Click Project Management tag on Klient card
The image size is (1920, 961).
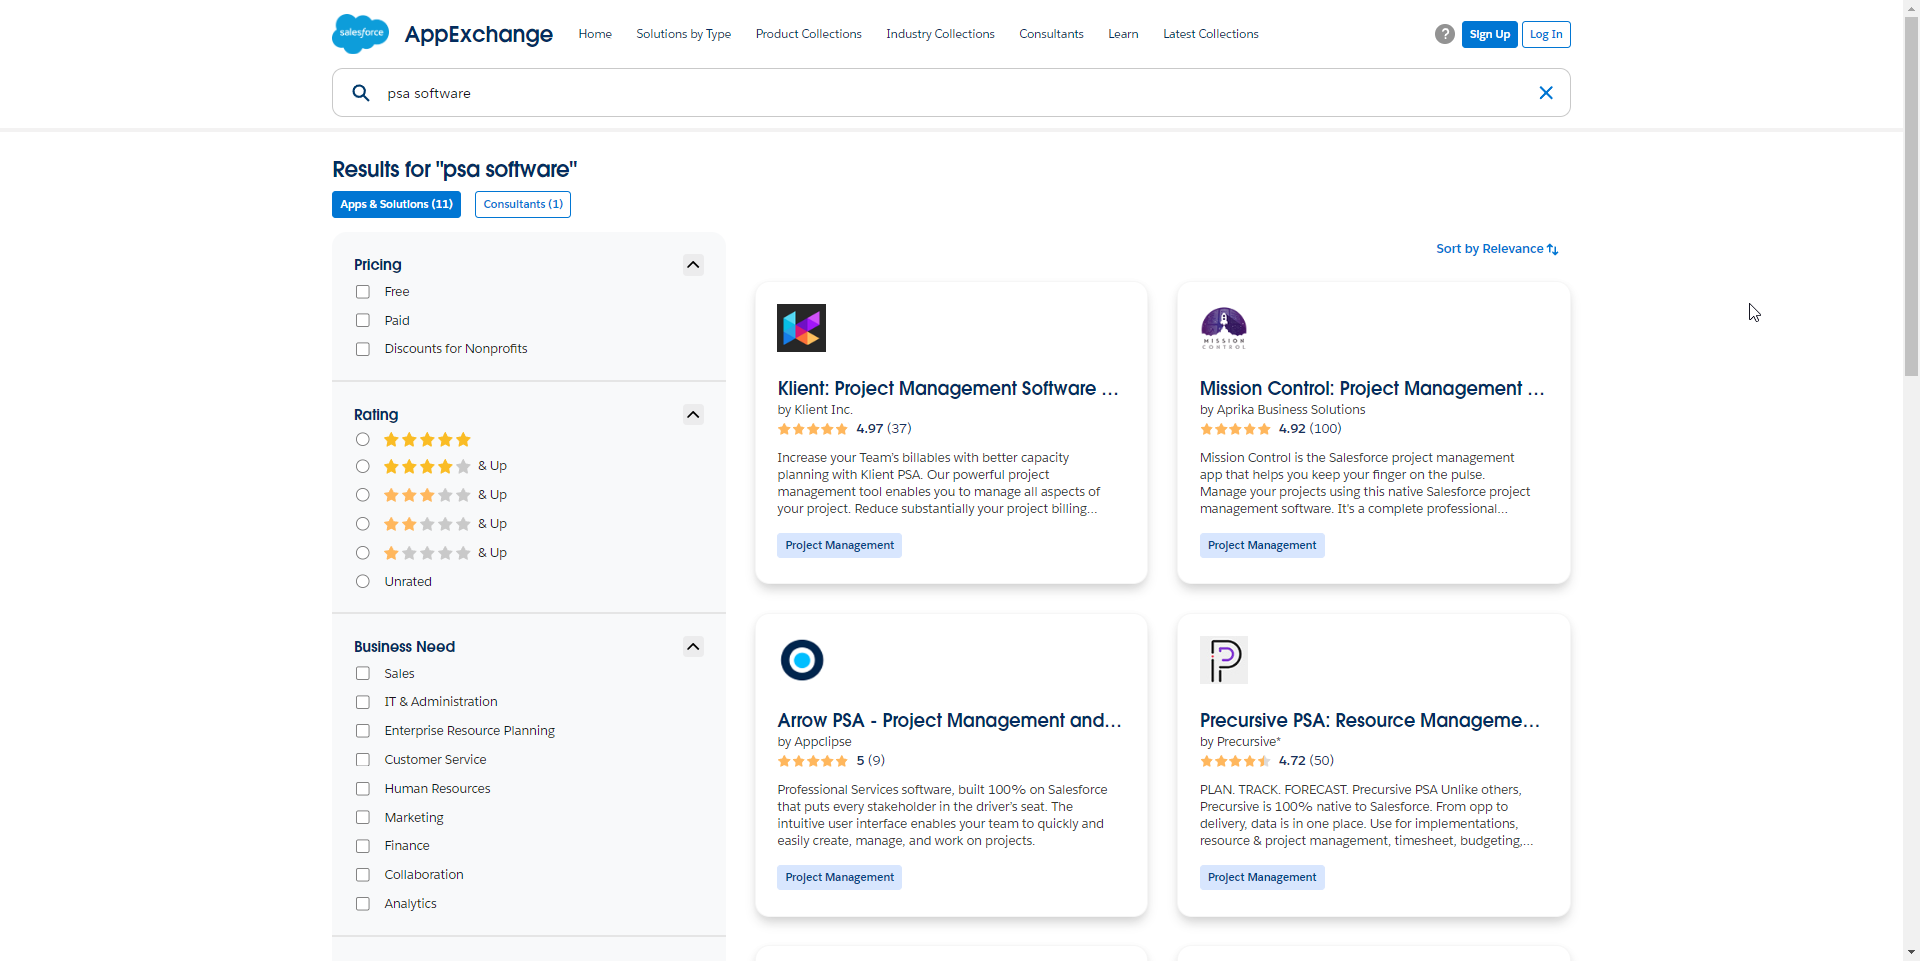[840, 545]
